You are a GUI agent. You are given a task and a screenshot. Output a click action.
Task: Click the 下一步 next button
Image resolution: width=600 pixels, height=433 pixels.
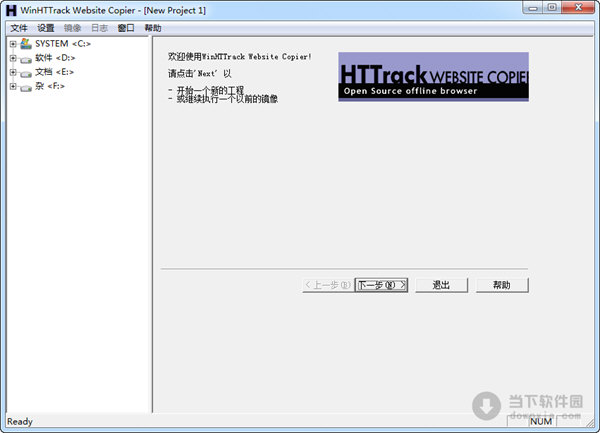point(381,285)
